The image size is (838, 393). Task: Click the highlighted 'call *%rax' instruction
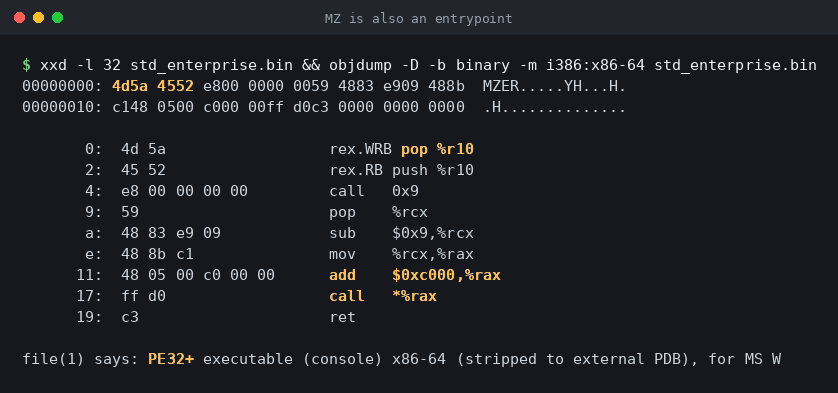(x=383, y=296)
